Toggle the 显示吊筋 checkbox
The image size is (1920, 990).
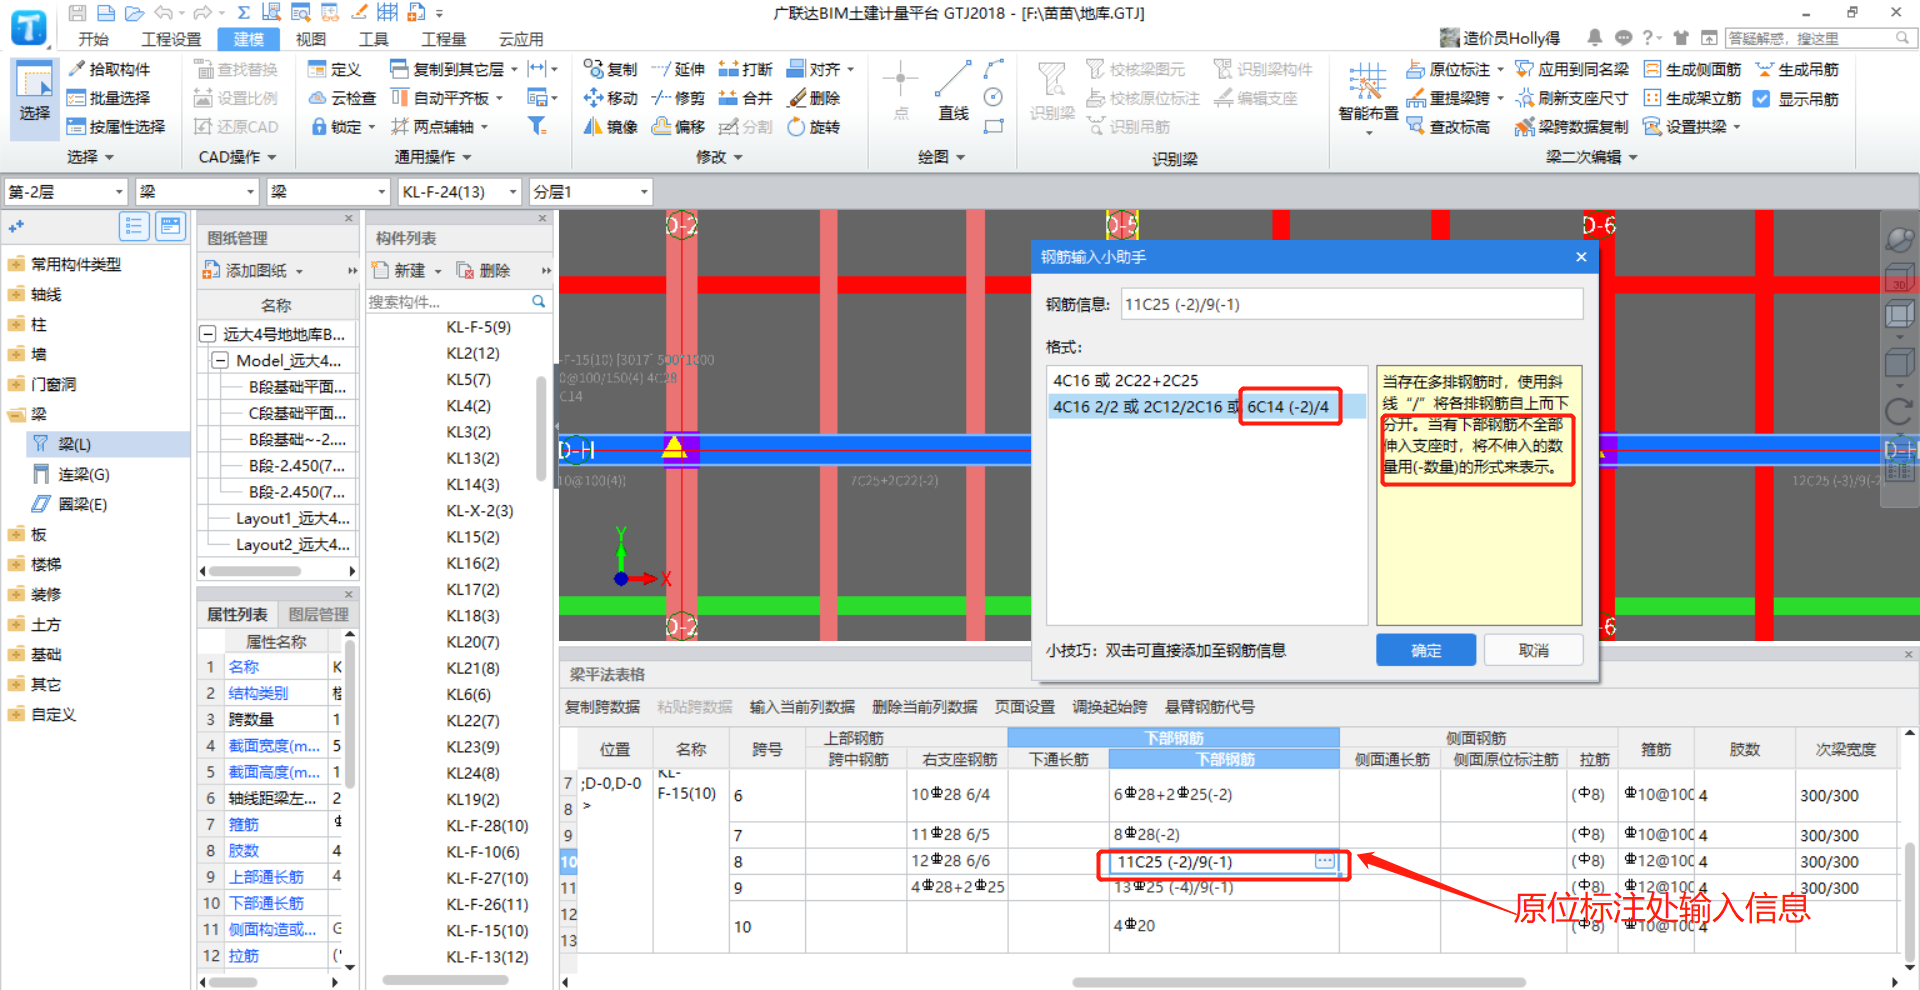[1762, 98]
